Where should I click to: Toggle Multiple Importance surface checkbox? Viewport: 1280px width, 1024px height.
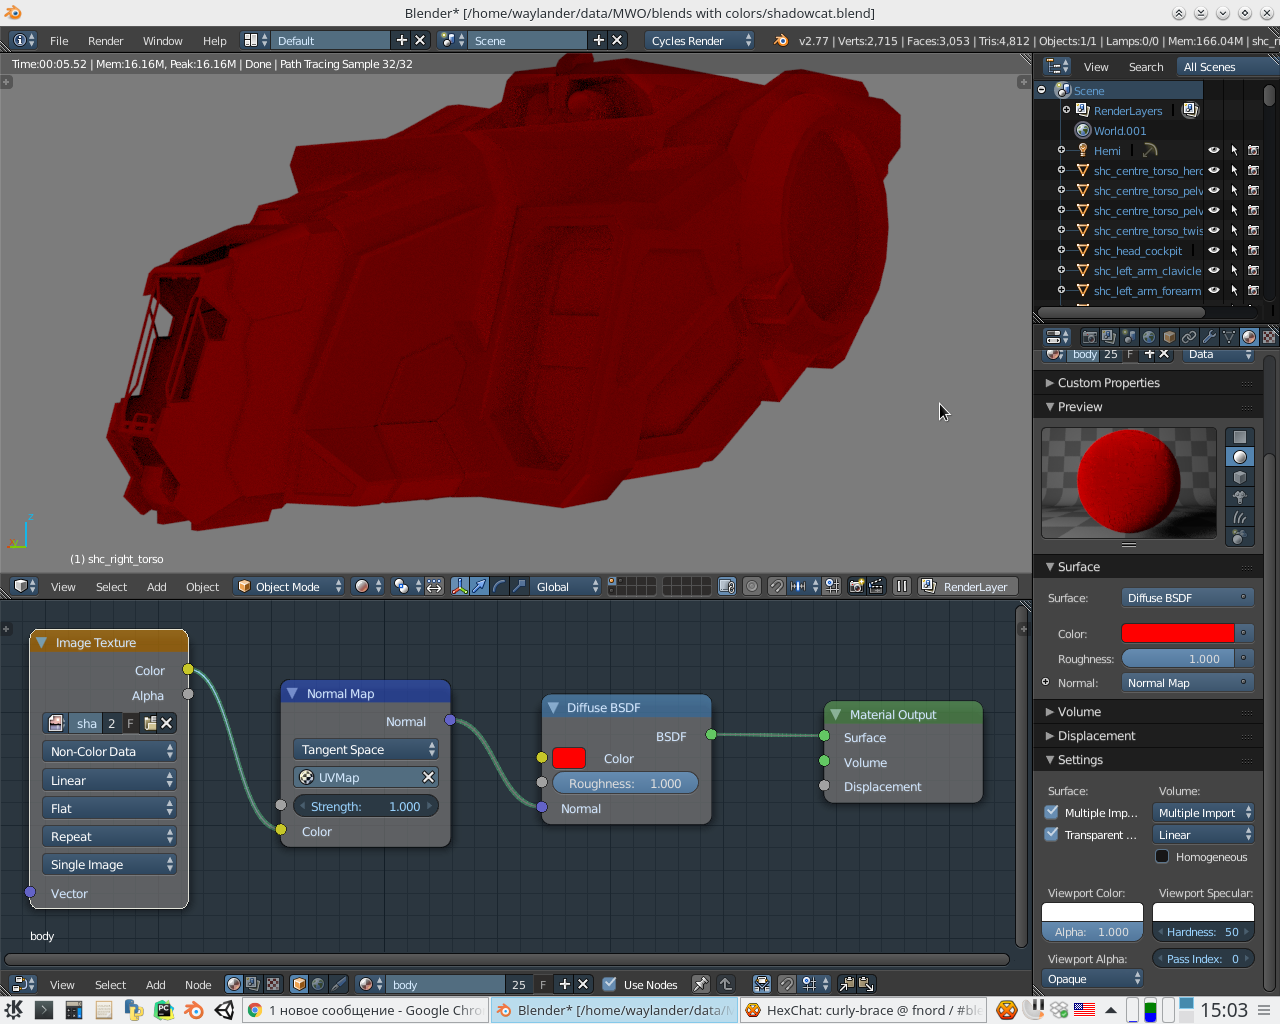point(1052,812)
